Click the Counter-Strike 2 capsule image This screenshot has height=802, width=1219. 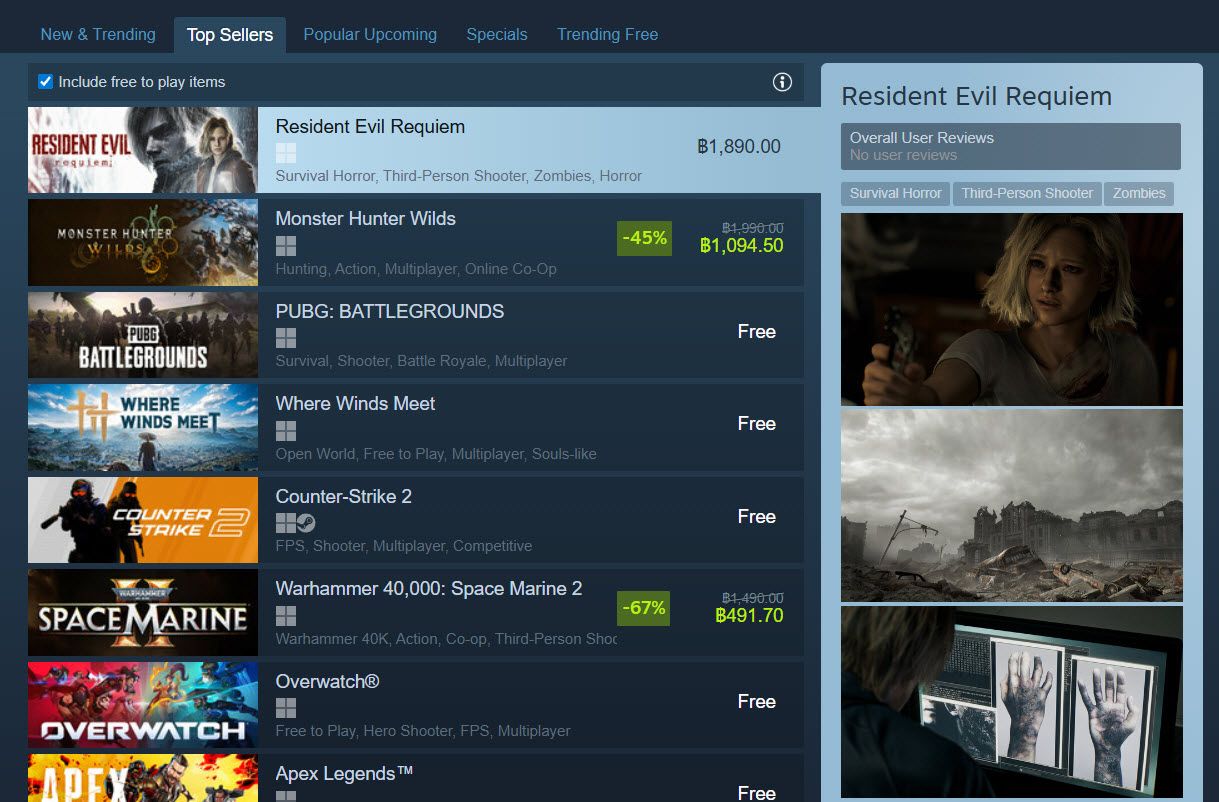[143, 520]
